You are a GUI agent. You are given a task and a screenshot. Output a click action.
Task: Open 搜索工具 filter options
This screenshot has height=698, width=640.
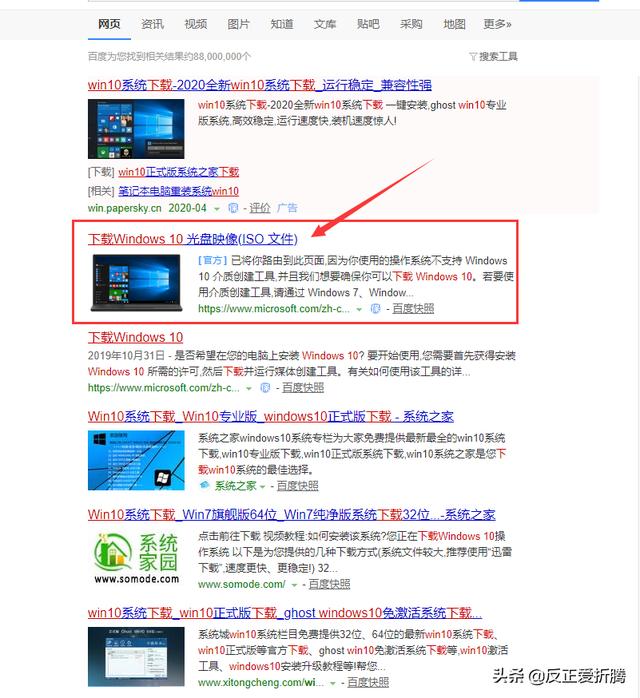tap(494, 57)
